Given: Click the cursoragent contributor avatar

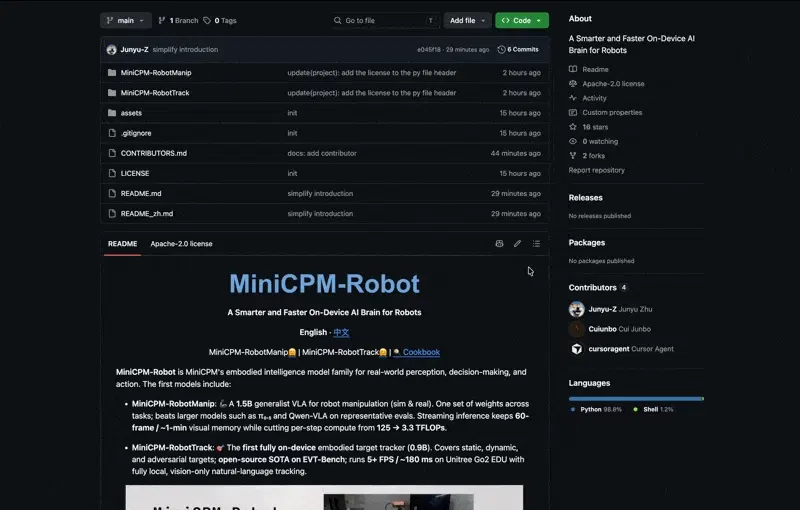Looking at the screenshot, I should [x=577, y=349].
